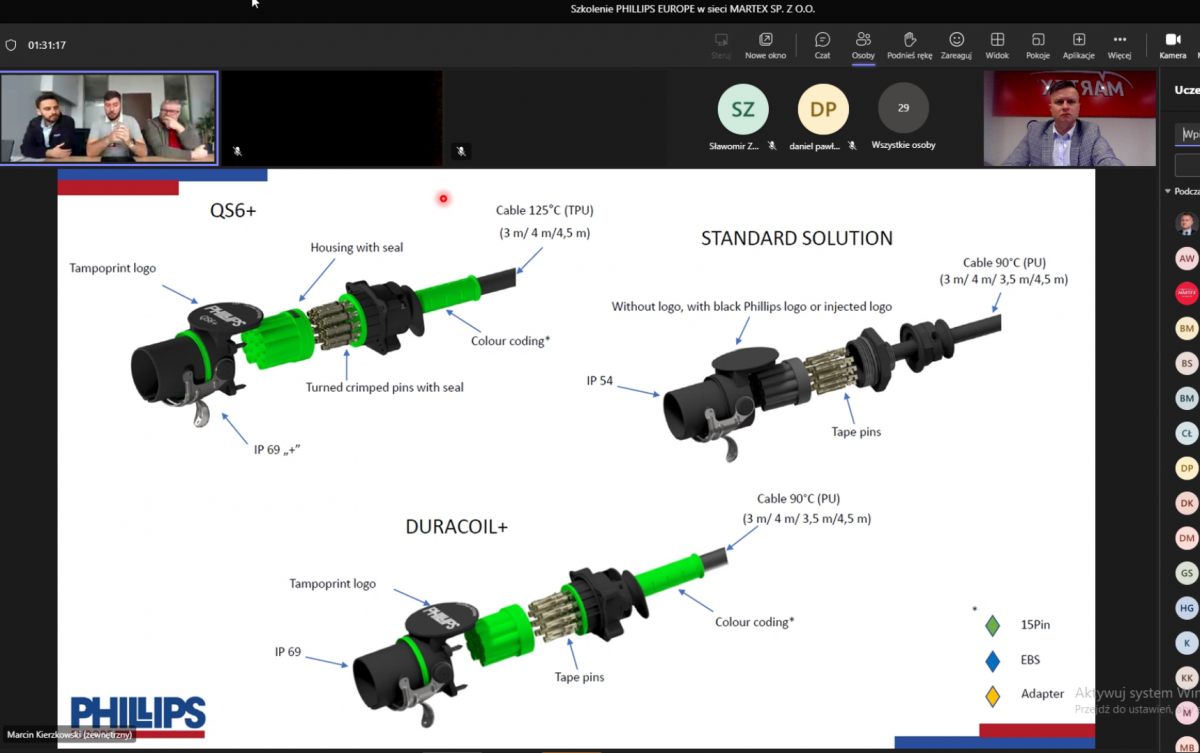Click 'Turned crimped pins with seal' label
This screenshot has width=1200, height=753.
tap(385, 387)
